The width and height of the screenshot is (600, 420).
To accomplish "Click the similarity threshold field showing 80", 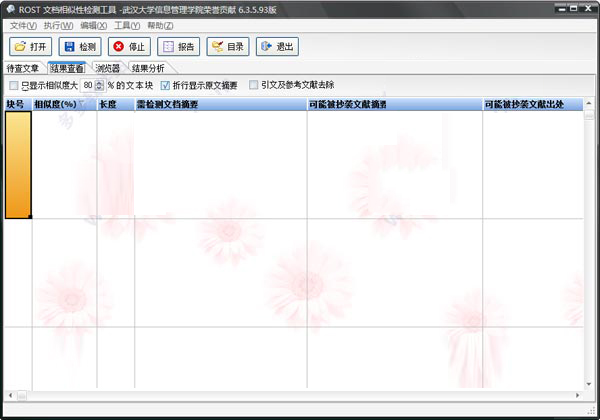I will click(x=88, y=85).
